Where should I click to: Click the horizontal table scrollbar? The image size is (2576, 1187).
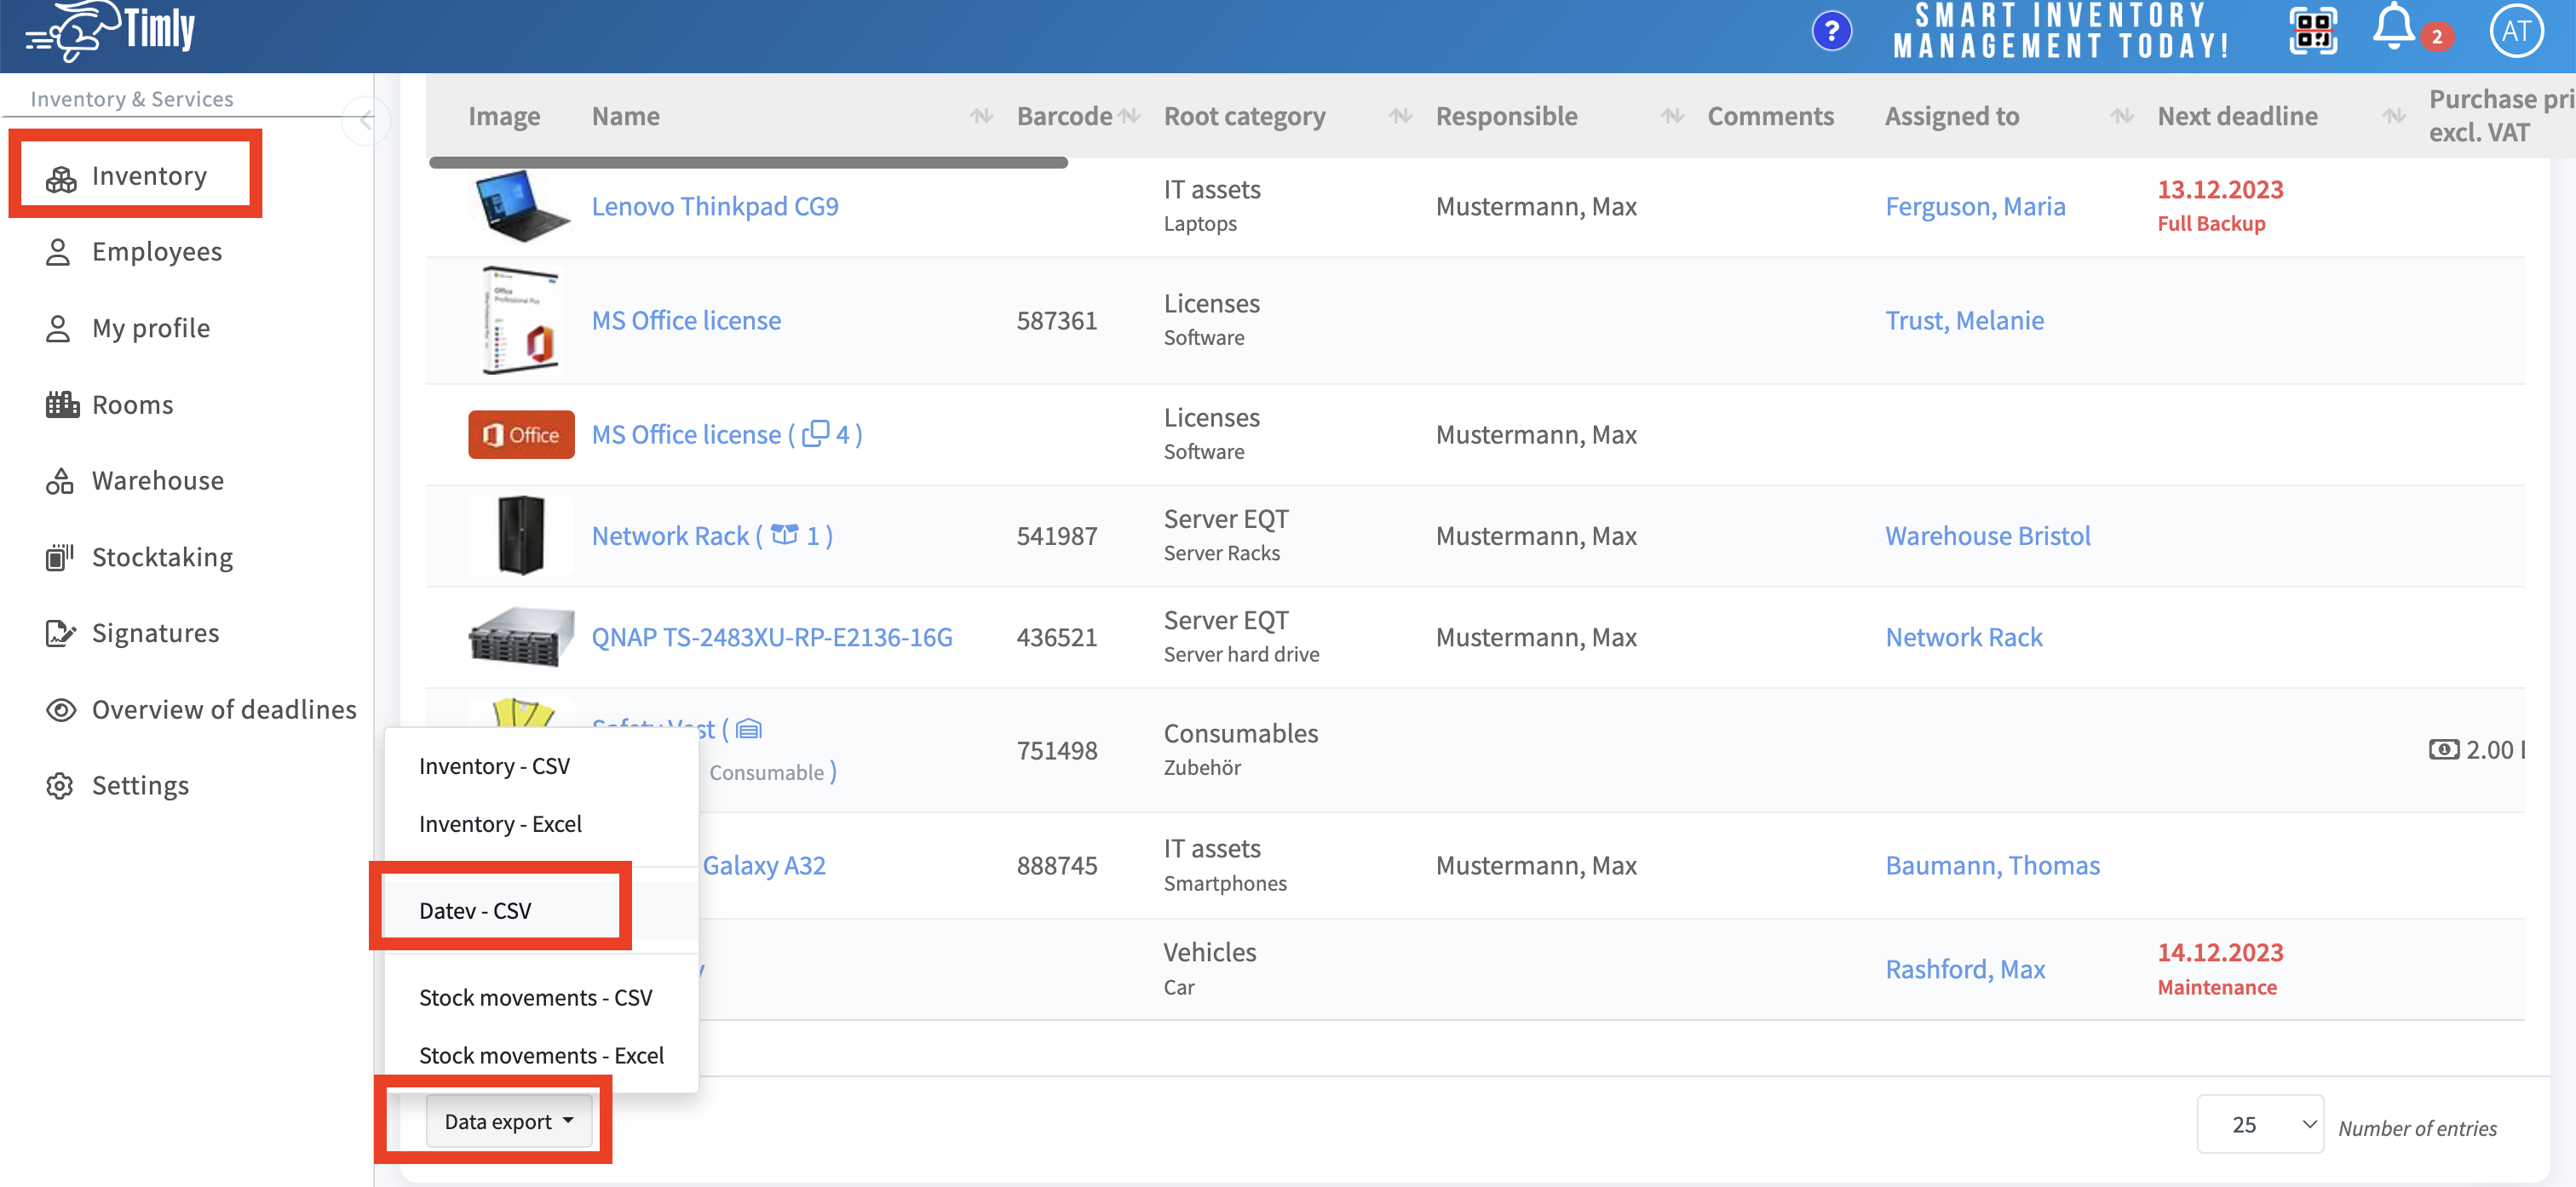(x=748, y=162)
